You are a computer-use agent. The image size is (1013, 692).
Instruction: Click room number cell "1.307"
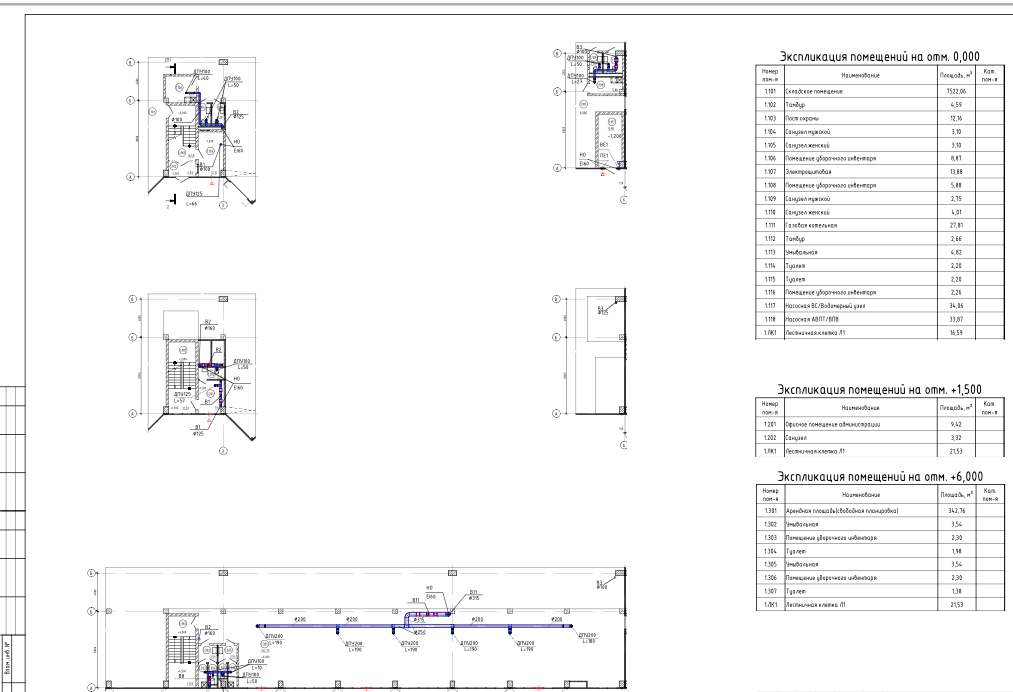(x=771, y=591)
